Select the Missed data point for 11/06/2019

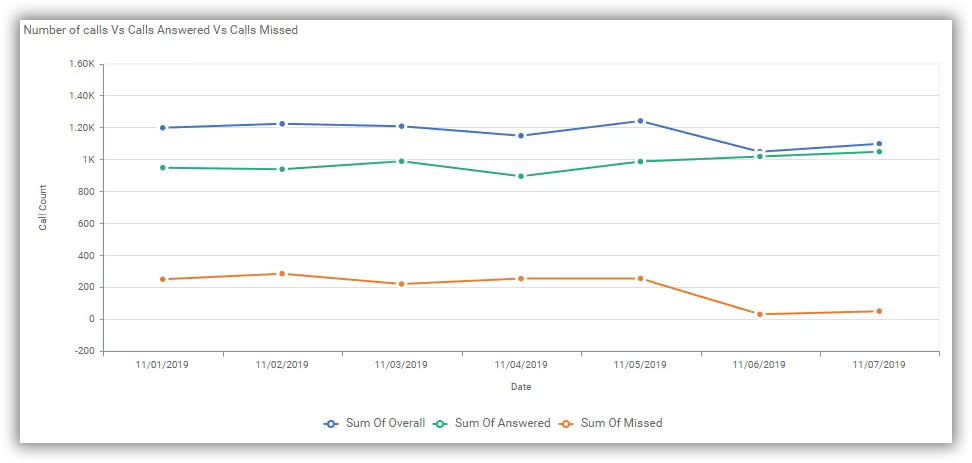(x=759, y=314)
